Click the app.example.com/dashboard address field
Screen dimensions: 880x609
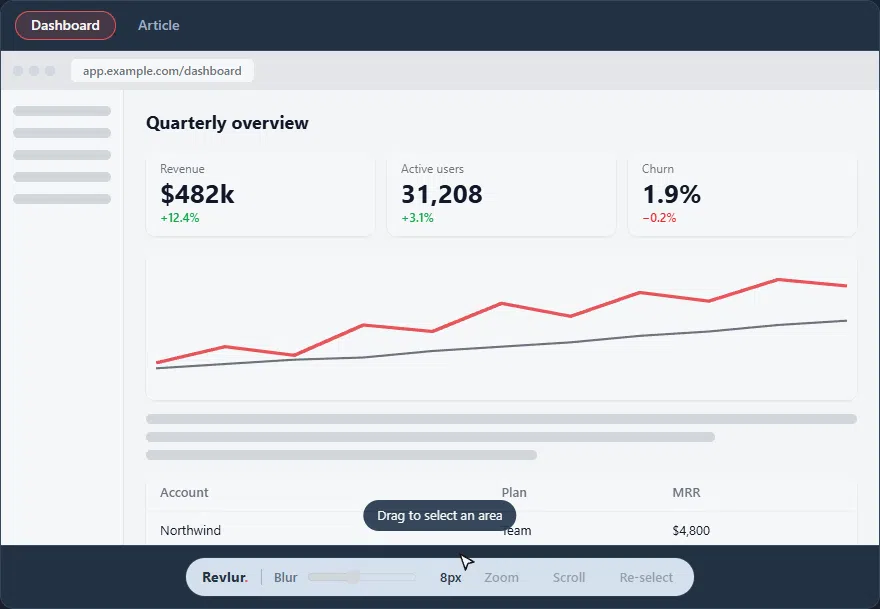[x=162, y=71]
